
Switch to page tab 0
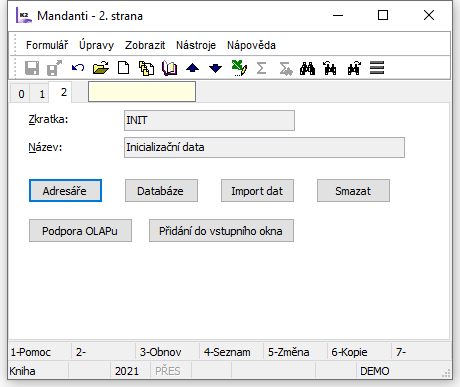click(21, 94)
